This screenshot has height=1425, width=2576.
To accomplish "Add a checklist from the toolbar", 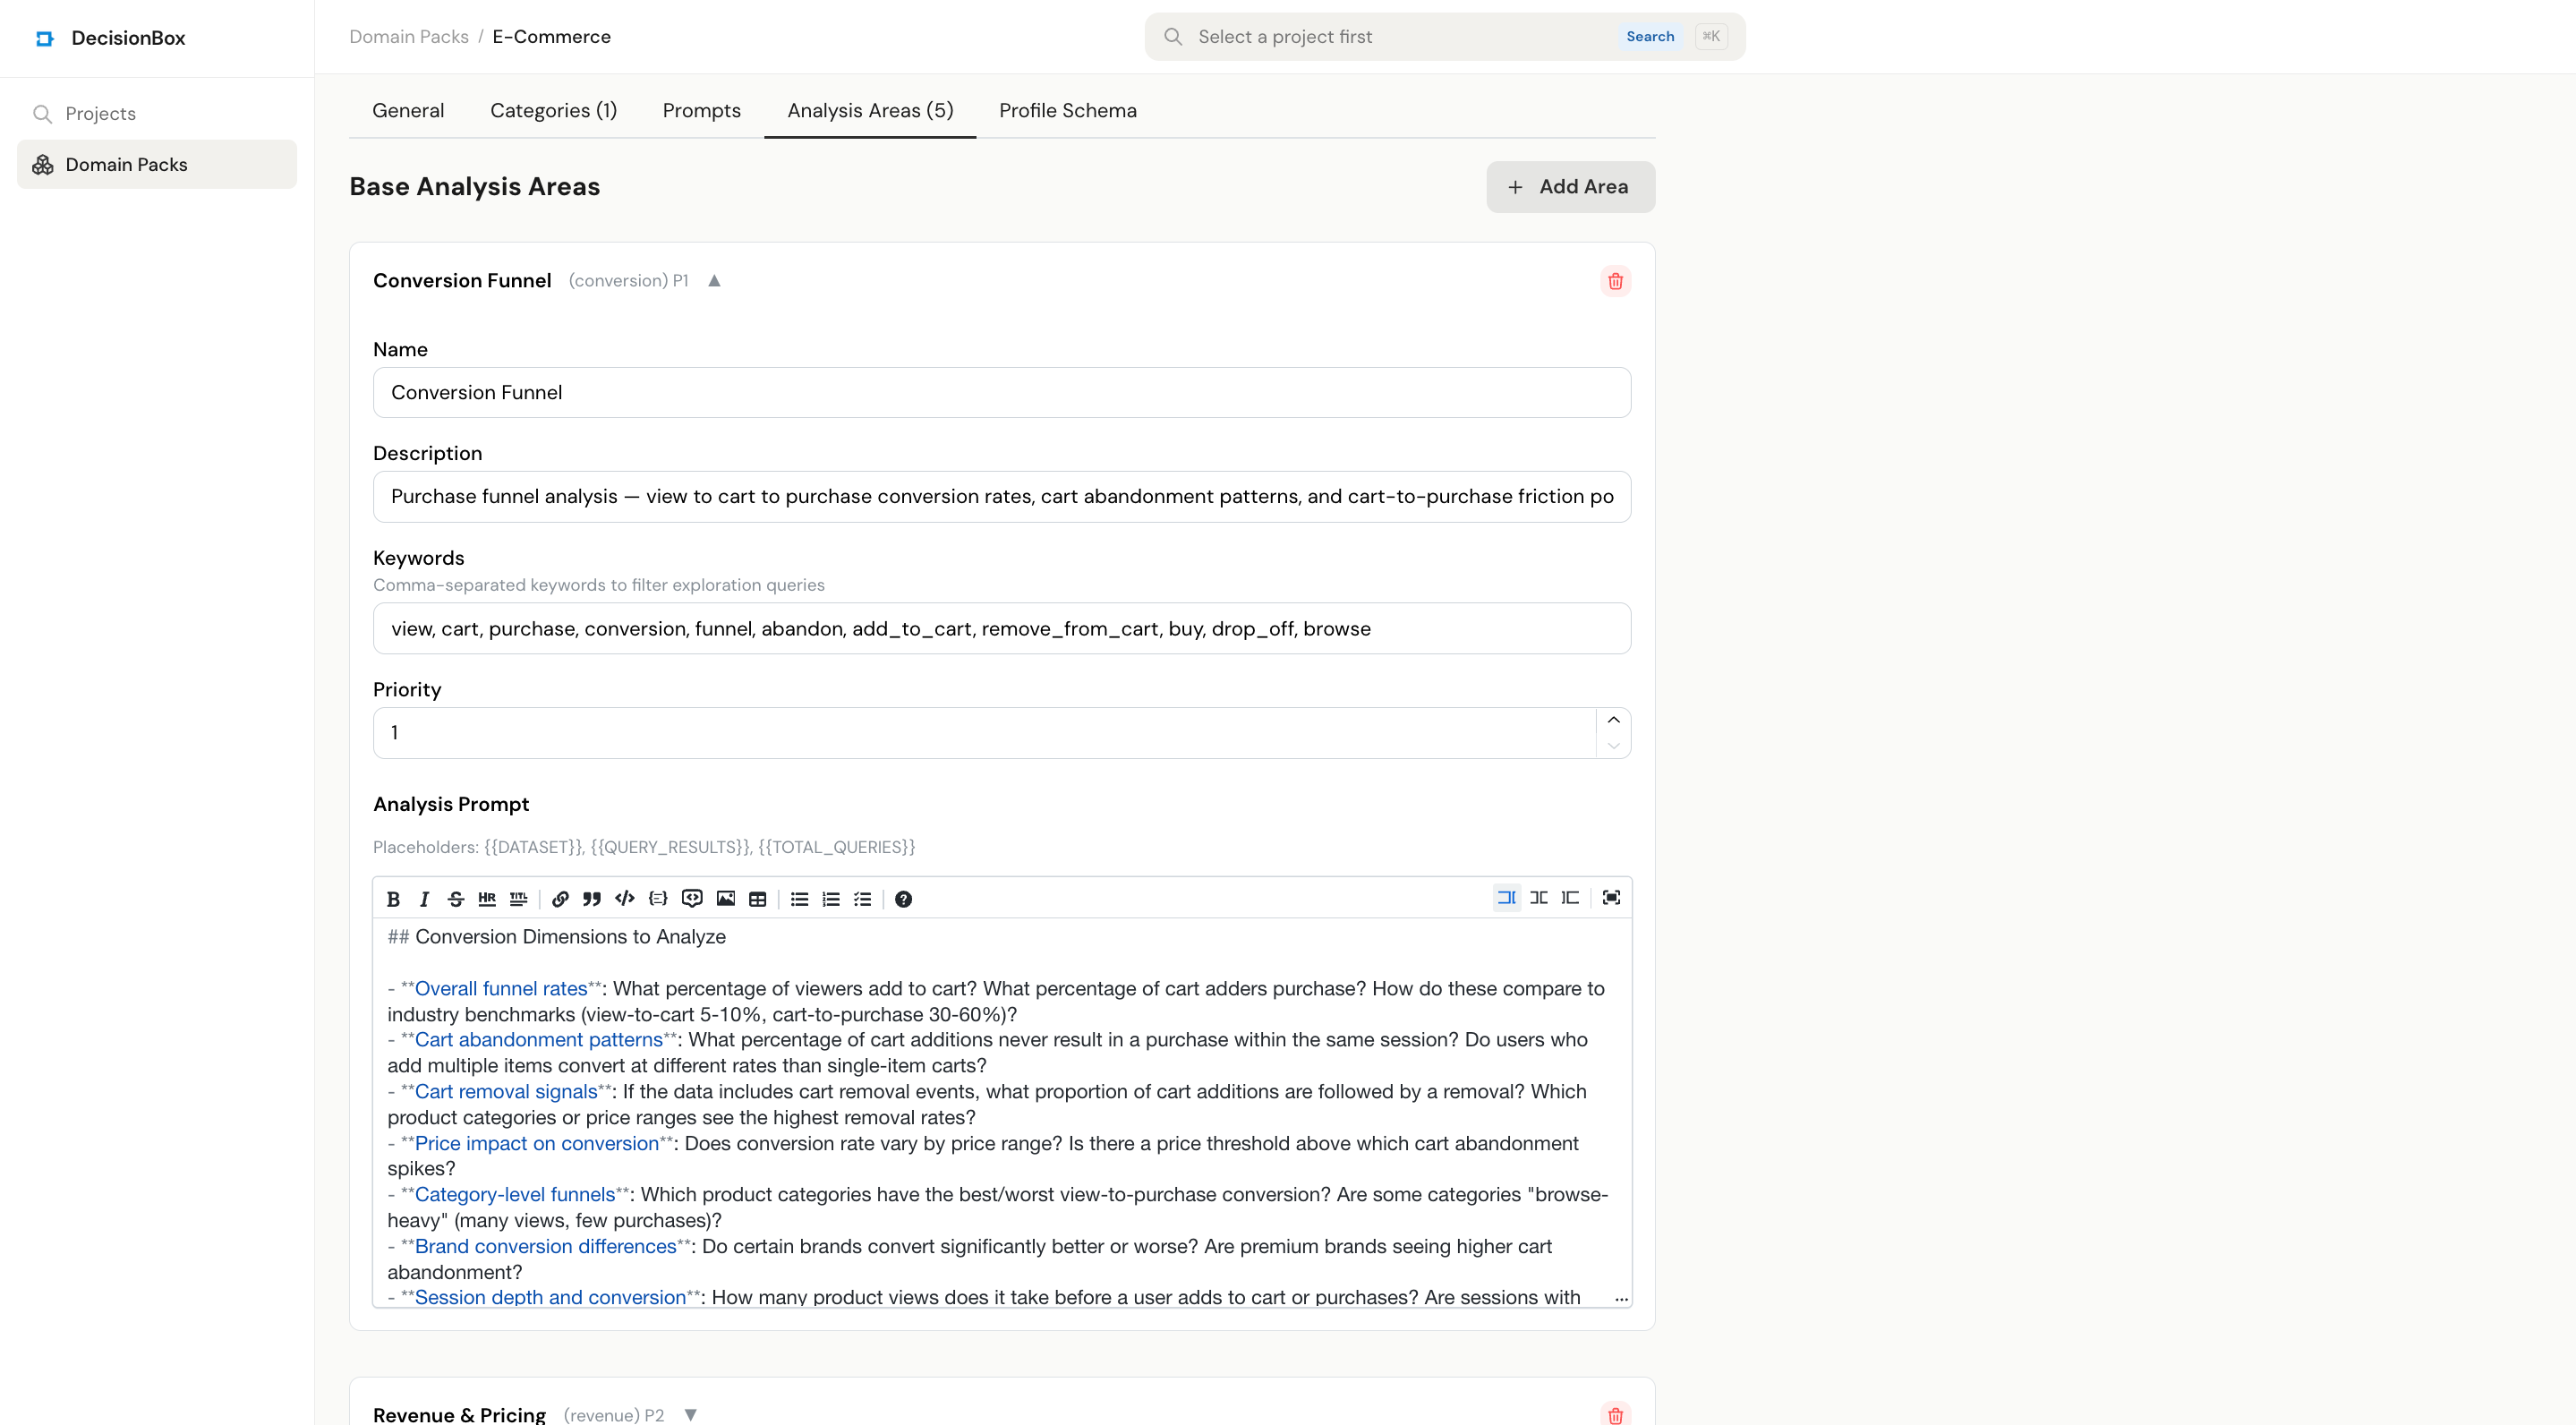I will [x=863, y=899].
